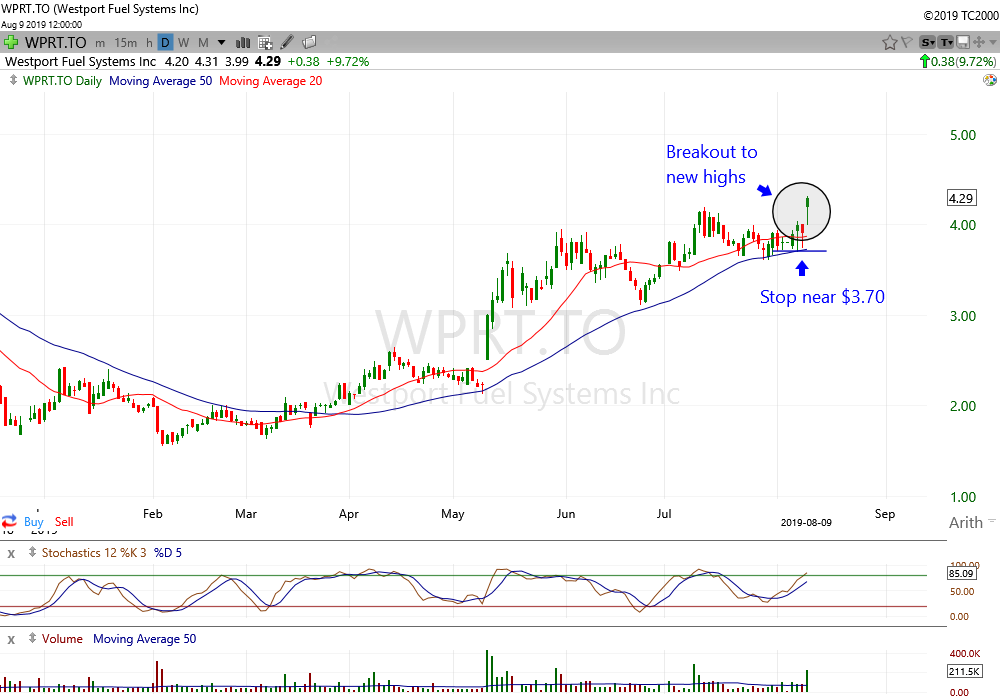Viewport: 1000px width, 700px height.
Task: Open the color palette icon below price change
Action: (x=990, y=80)
